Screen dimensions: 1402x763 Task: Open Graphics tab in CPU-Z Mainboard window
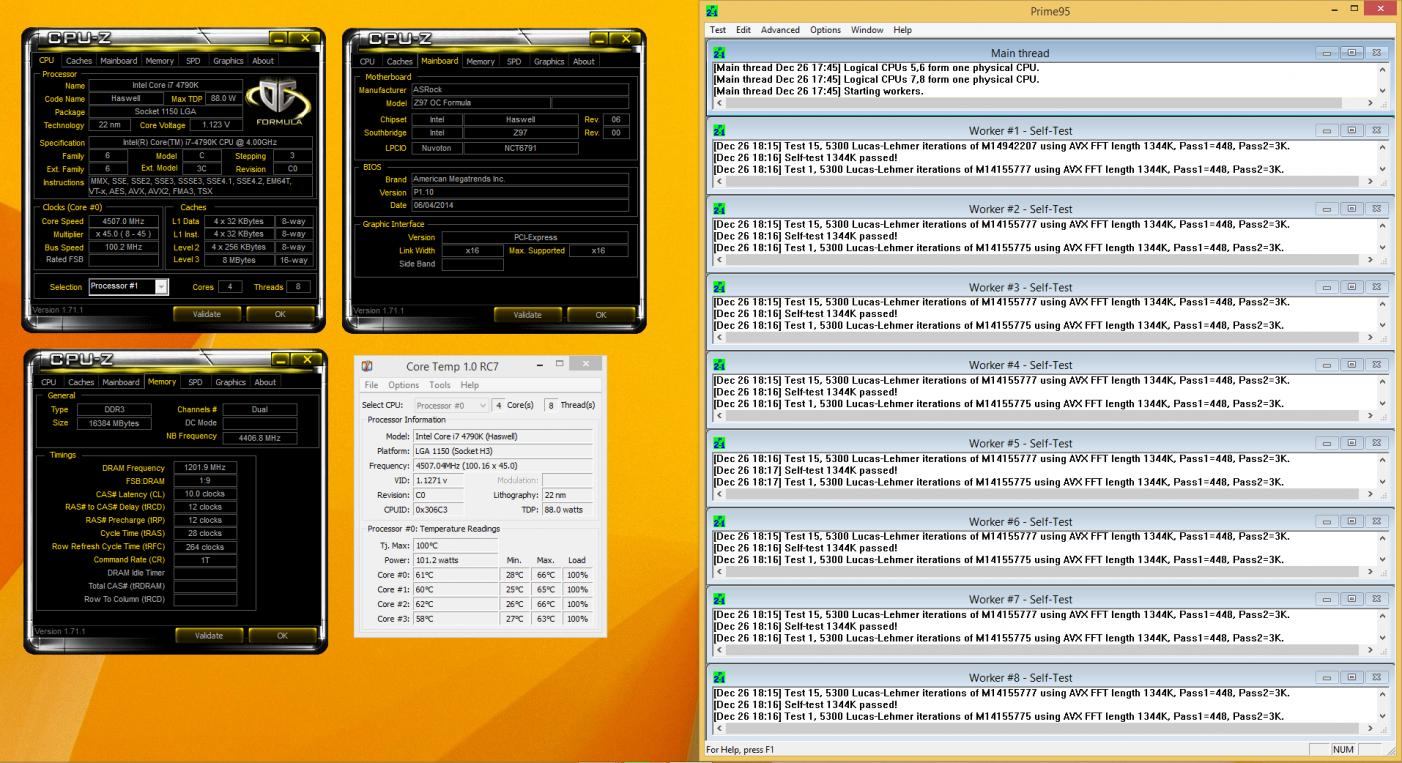(x=549, y=61)
